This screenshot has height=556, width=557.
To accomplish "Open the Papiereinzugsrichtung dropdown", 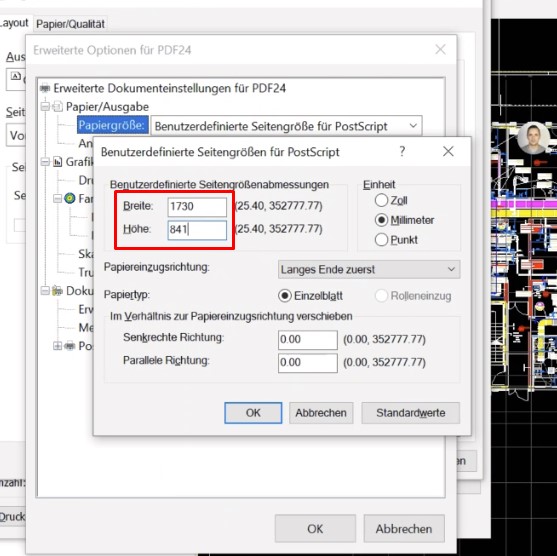I will pyautogui.click(x=369, y=269).
